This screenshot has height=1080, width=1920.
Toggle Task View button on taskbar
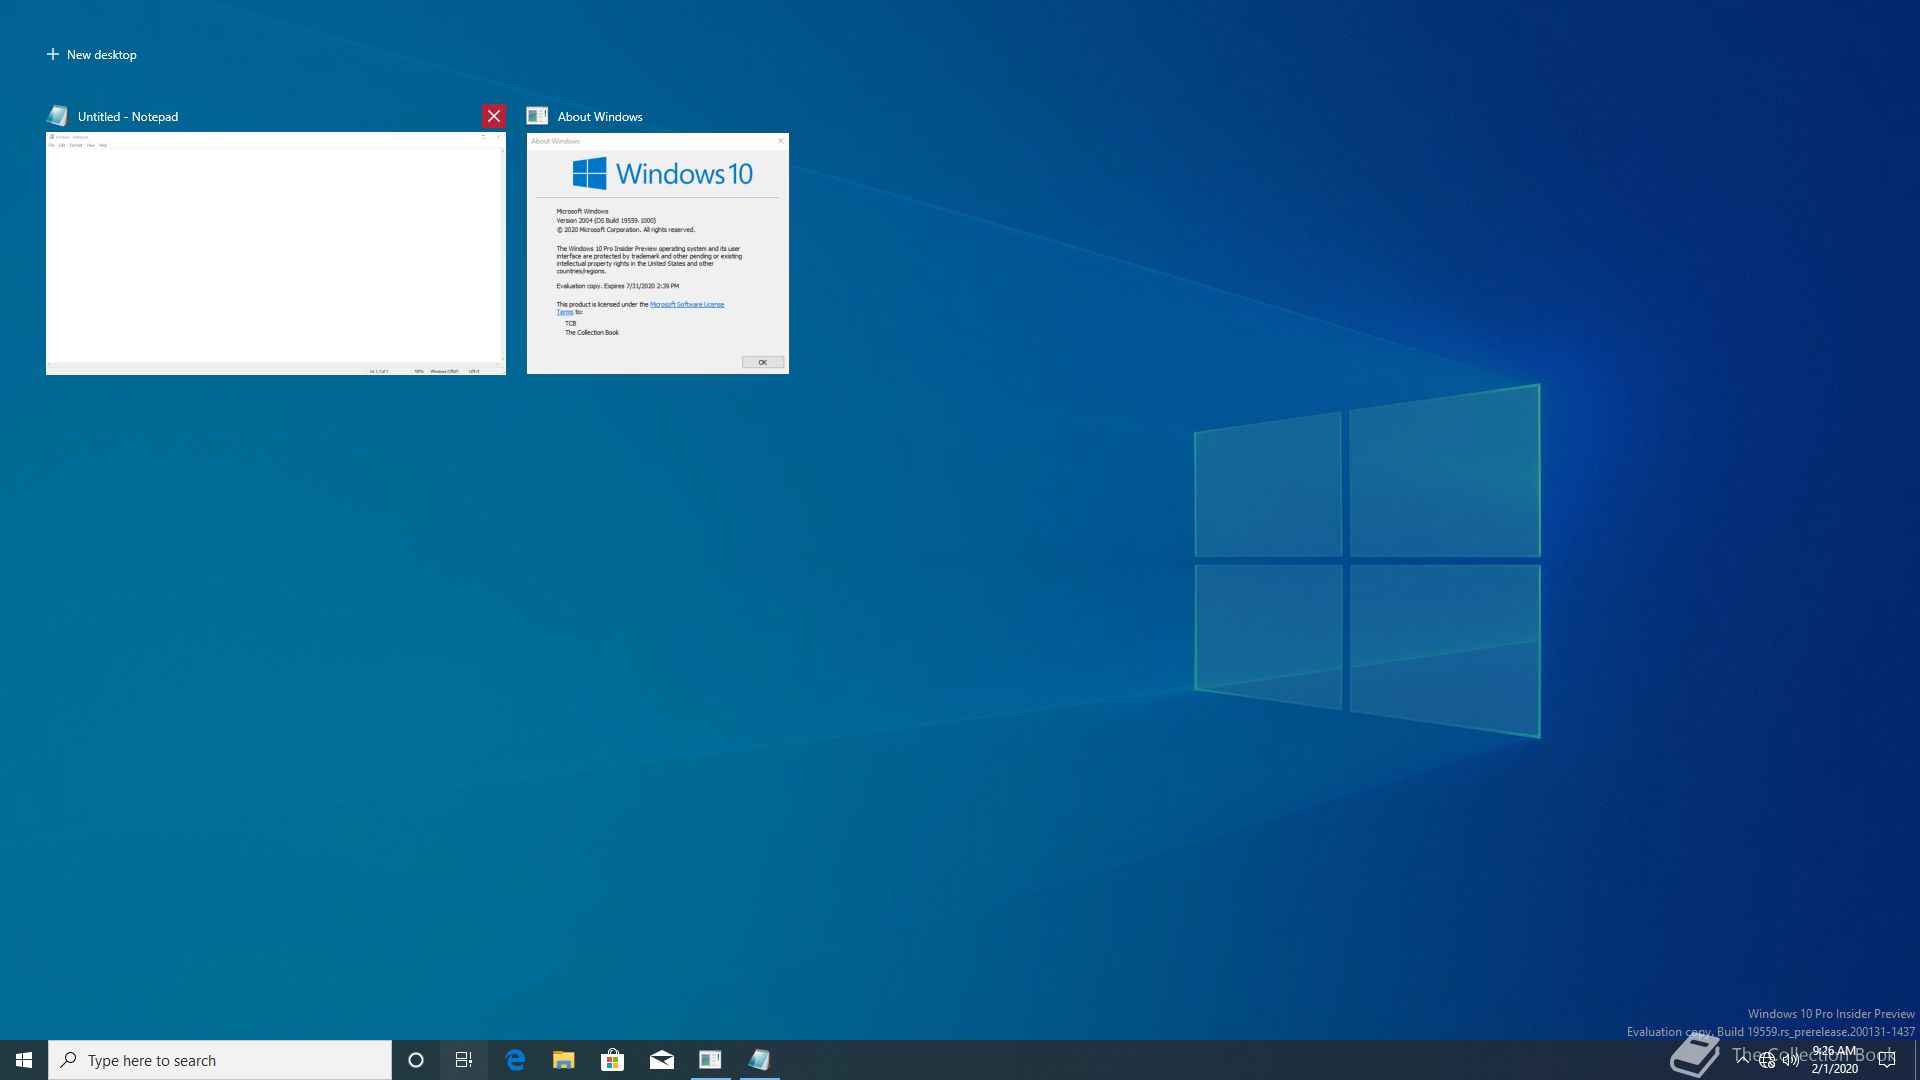click(x=464, y=1060)
